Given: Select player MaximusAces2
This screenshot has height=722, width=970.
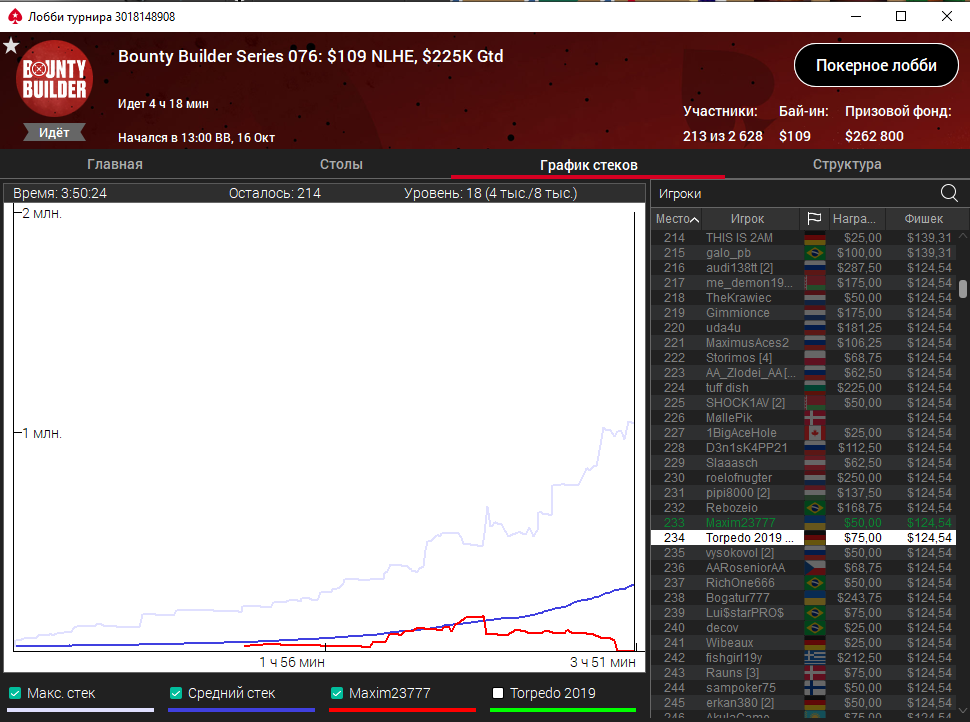Looking at the screenshot, I should point(803,343).
